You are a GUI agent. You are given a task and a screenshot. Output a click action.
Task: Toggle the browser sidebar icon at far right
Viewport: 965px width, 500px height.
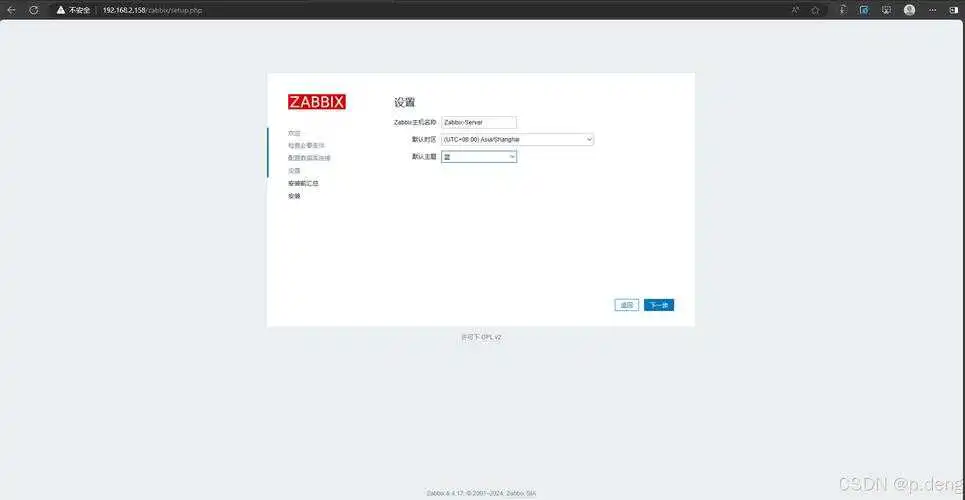[x=955, y=10]
